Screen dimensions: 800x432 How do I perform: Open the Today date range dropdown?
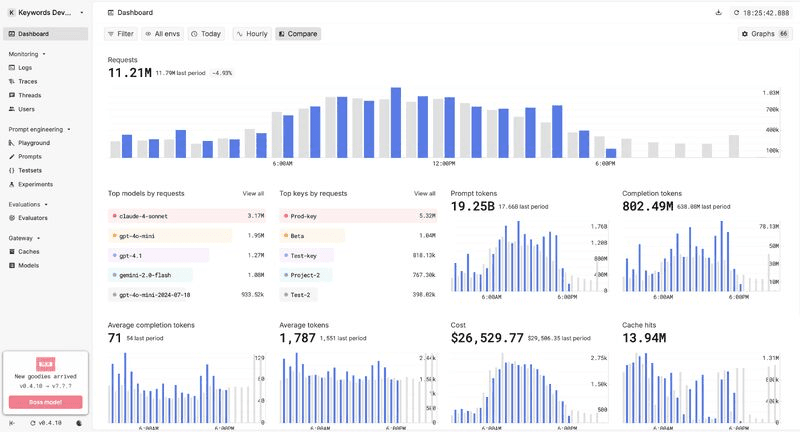206,34
